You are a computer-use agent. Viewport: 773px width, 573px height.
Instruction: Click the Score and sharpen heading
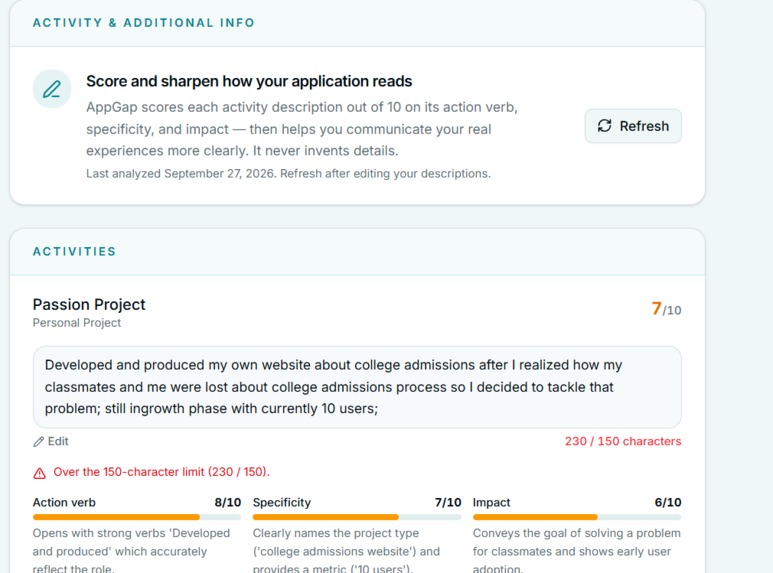[249, 81]
